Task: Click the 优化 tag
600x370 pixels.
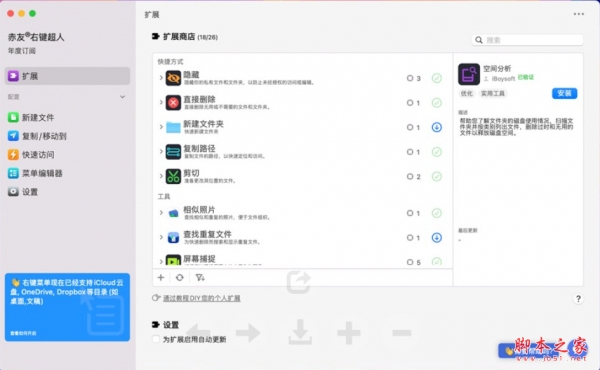Action: coord(466,93)
